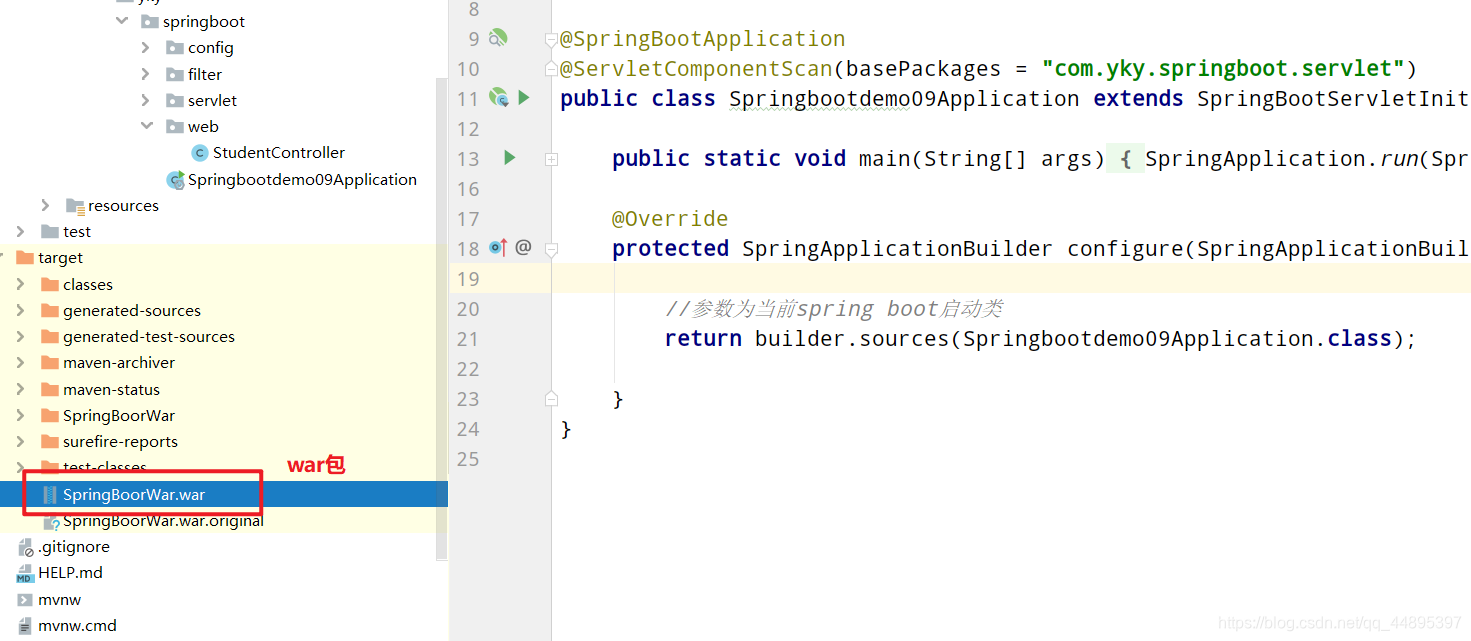Click the StudentController class icon
The width and height of the screenshot is (1471, 641).
(x=199, y=153)
